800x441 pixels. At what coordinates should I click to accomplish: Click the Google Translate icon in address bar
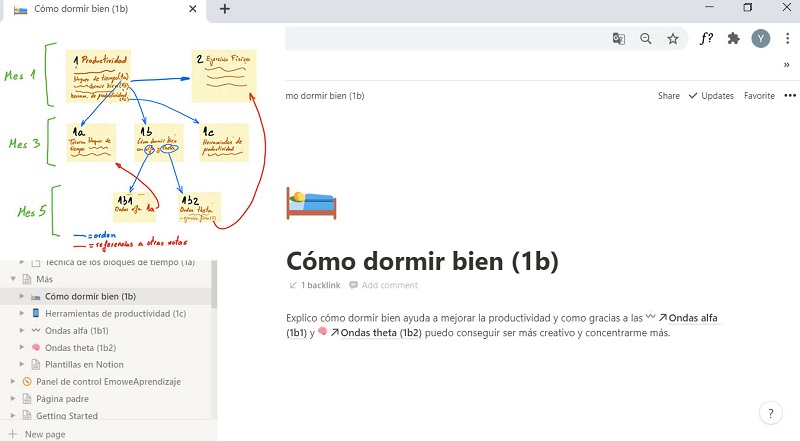(x=618, y=39)
